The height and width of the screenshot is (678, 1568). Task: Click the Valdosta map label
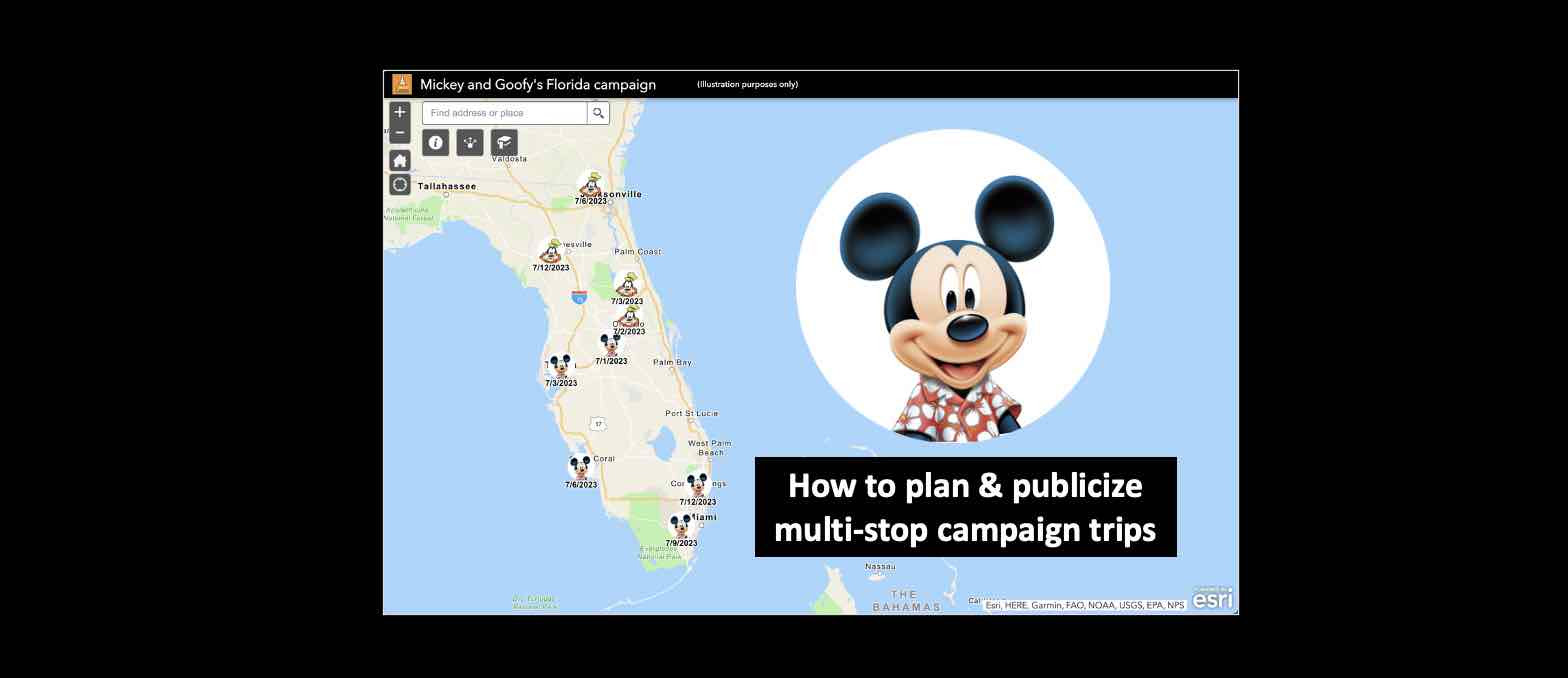point(509,159)
